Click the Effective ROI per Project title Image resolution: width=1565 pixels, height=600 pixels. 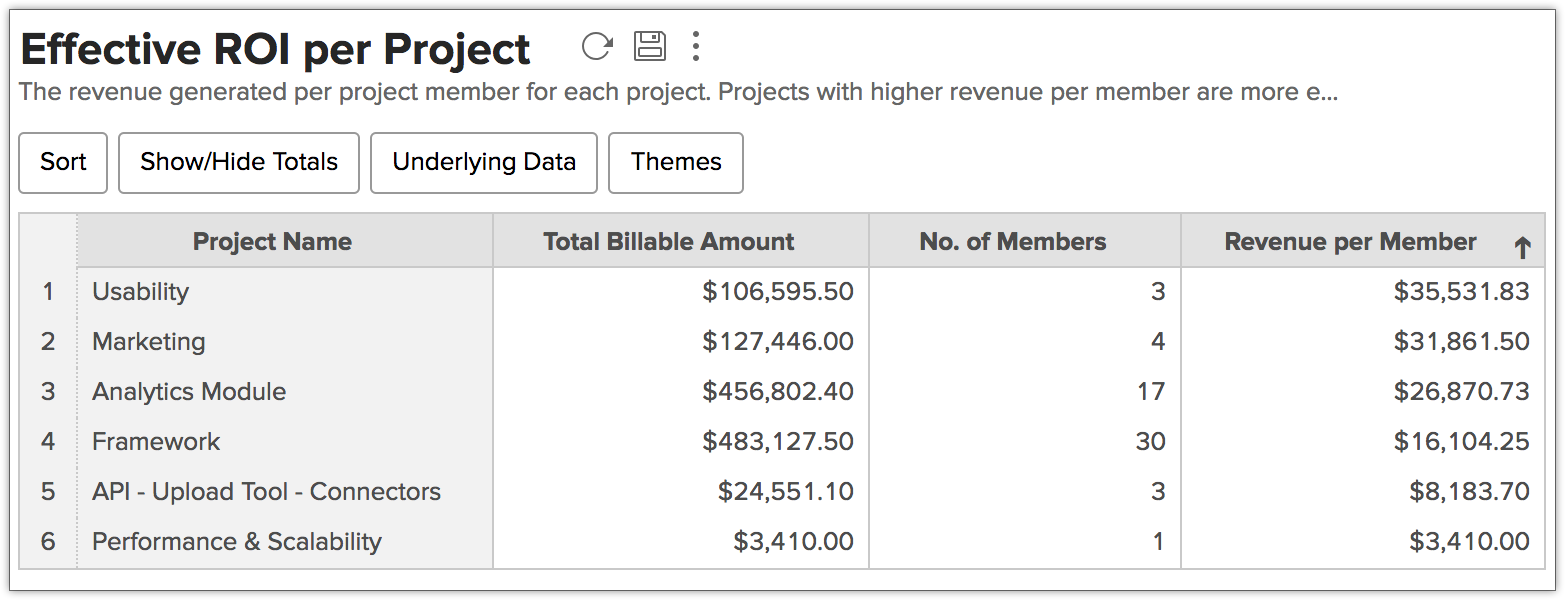(x=276, y=49)
